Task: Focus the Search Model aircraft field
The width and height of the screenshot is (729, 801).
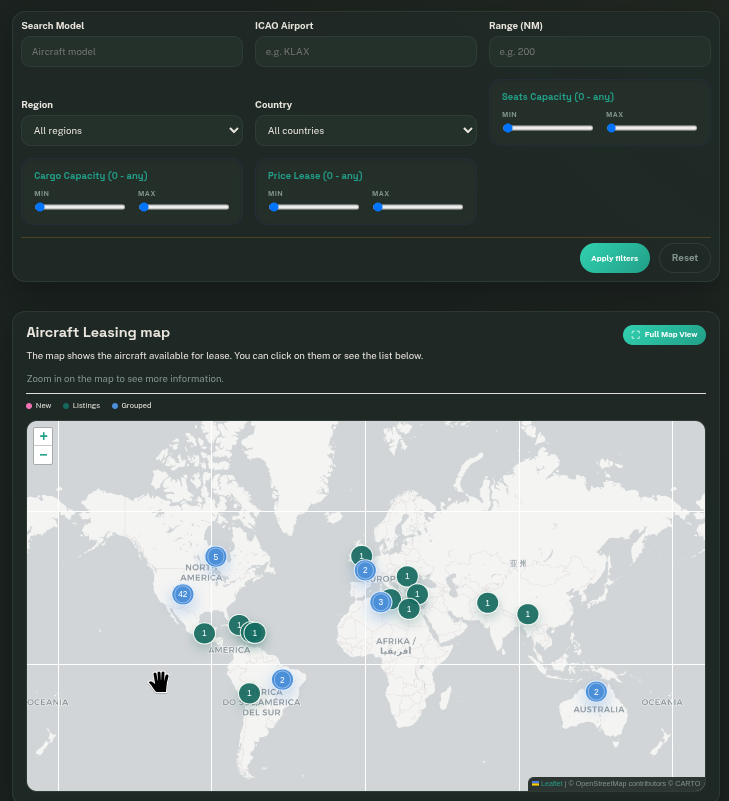Action: pyautogui.click(x=132, y=52)
